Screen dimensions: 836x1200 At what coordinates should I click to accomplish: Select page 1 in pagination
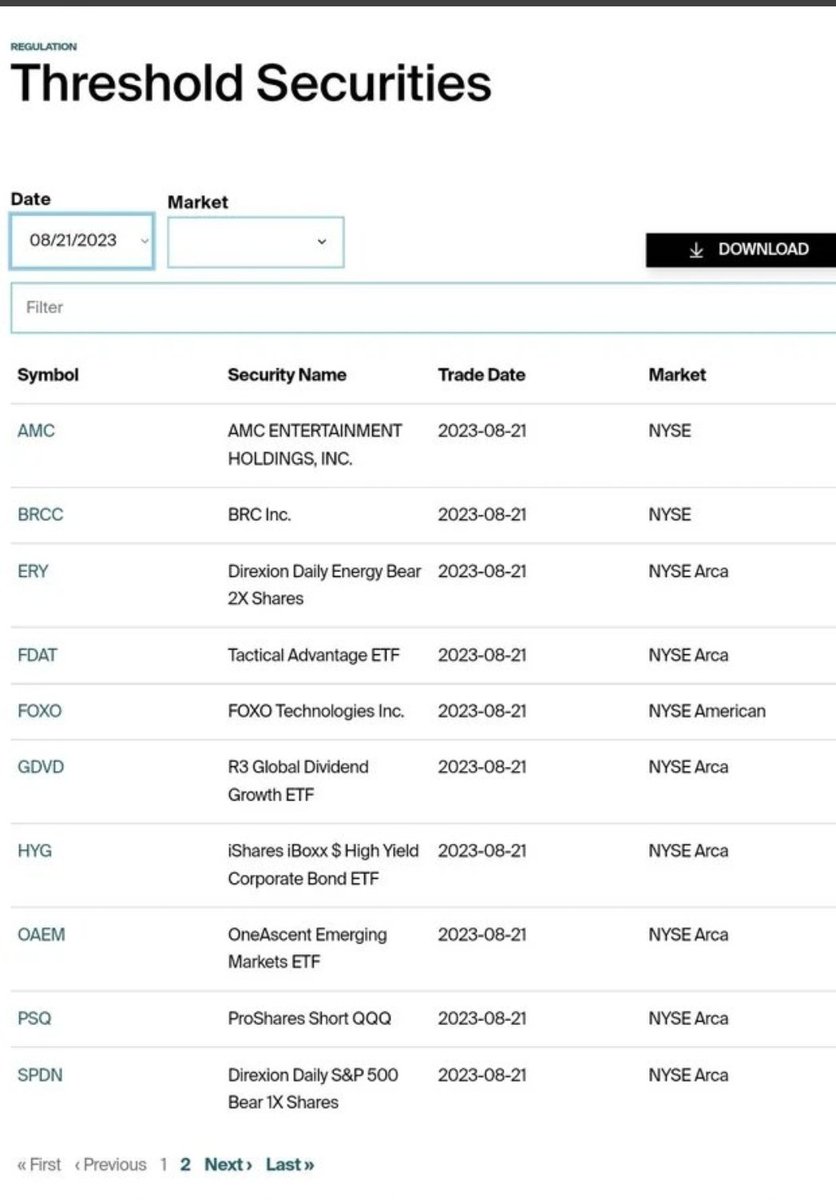(164, 1164)
